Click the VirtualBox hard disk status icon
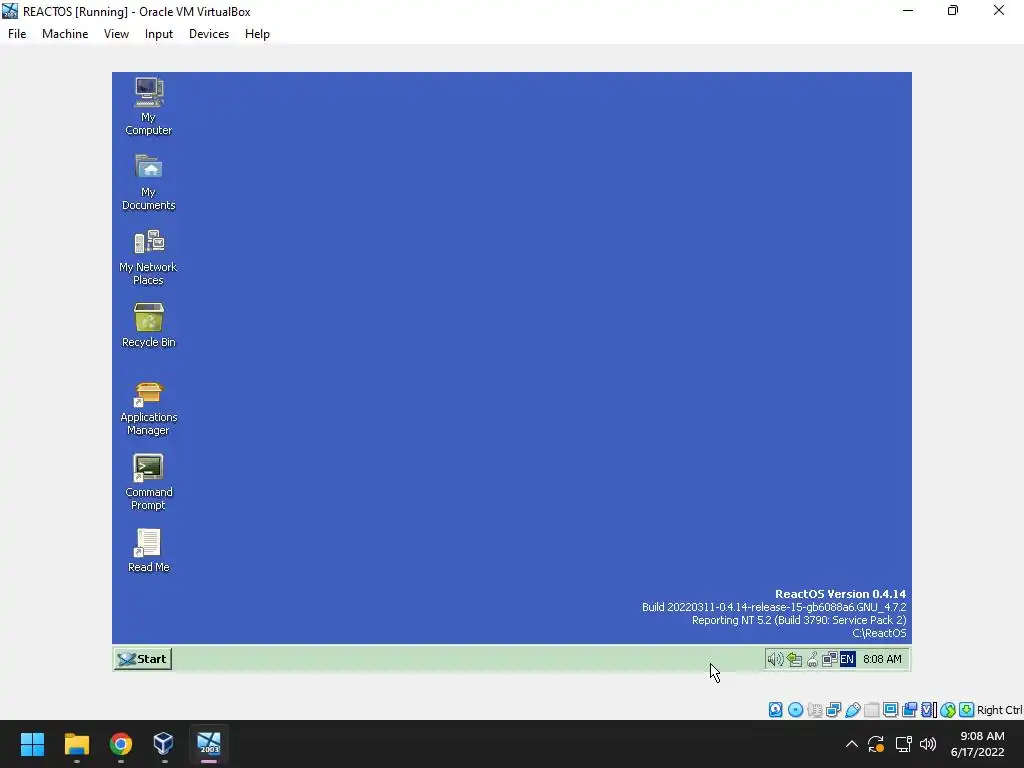Image resolution: width=1024 pixels, height=768 pixels. [x=775, y=710]
